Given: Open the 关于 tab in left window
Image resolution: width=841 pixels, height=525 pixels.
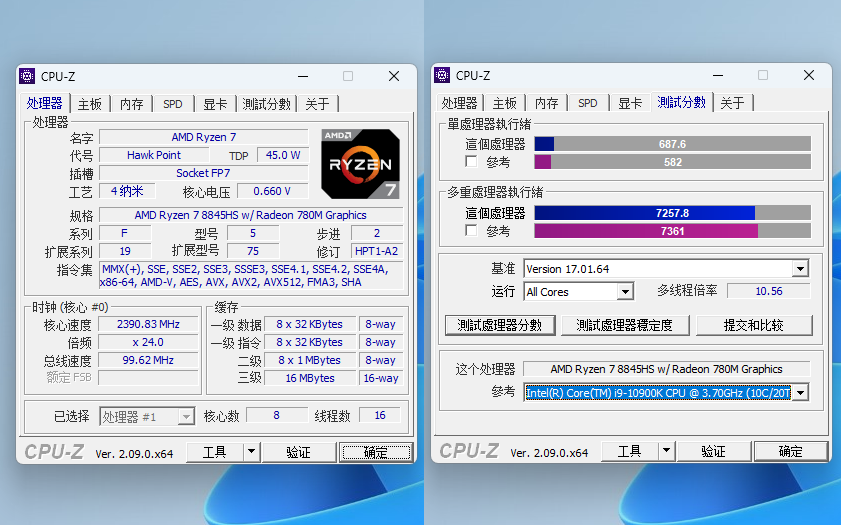Looking at the screenshot, I should [317, 104].
